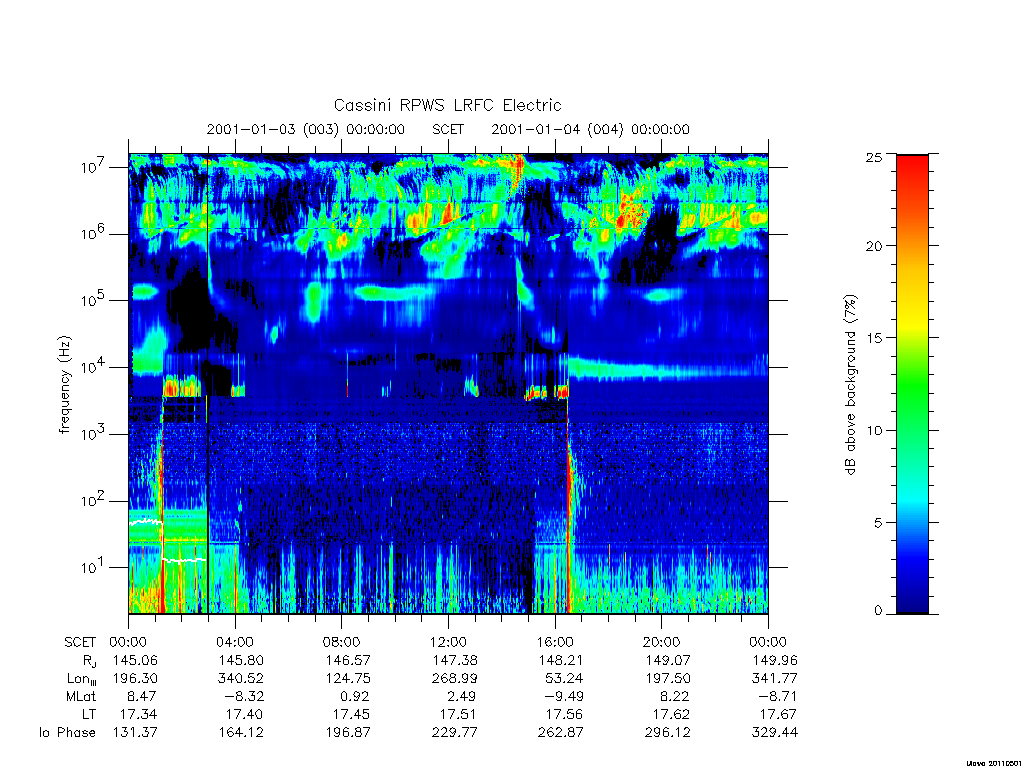Click the longitude value 53.24
This screenshot has height=768, width=1024.
coord(564,679)
